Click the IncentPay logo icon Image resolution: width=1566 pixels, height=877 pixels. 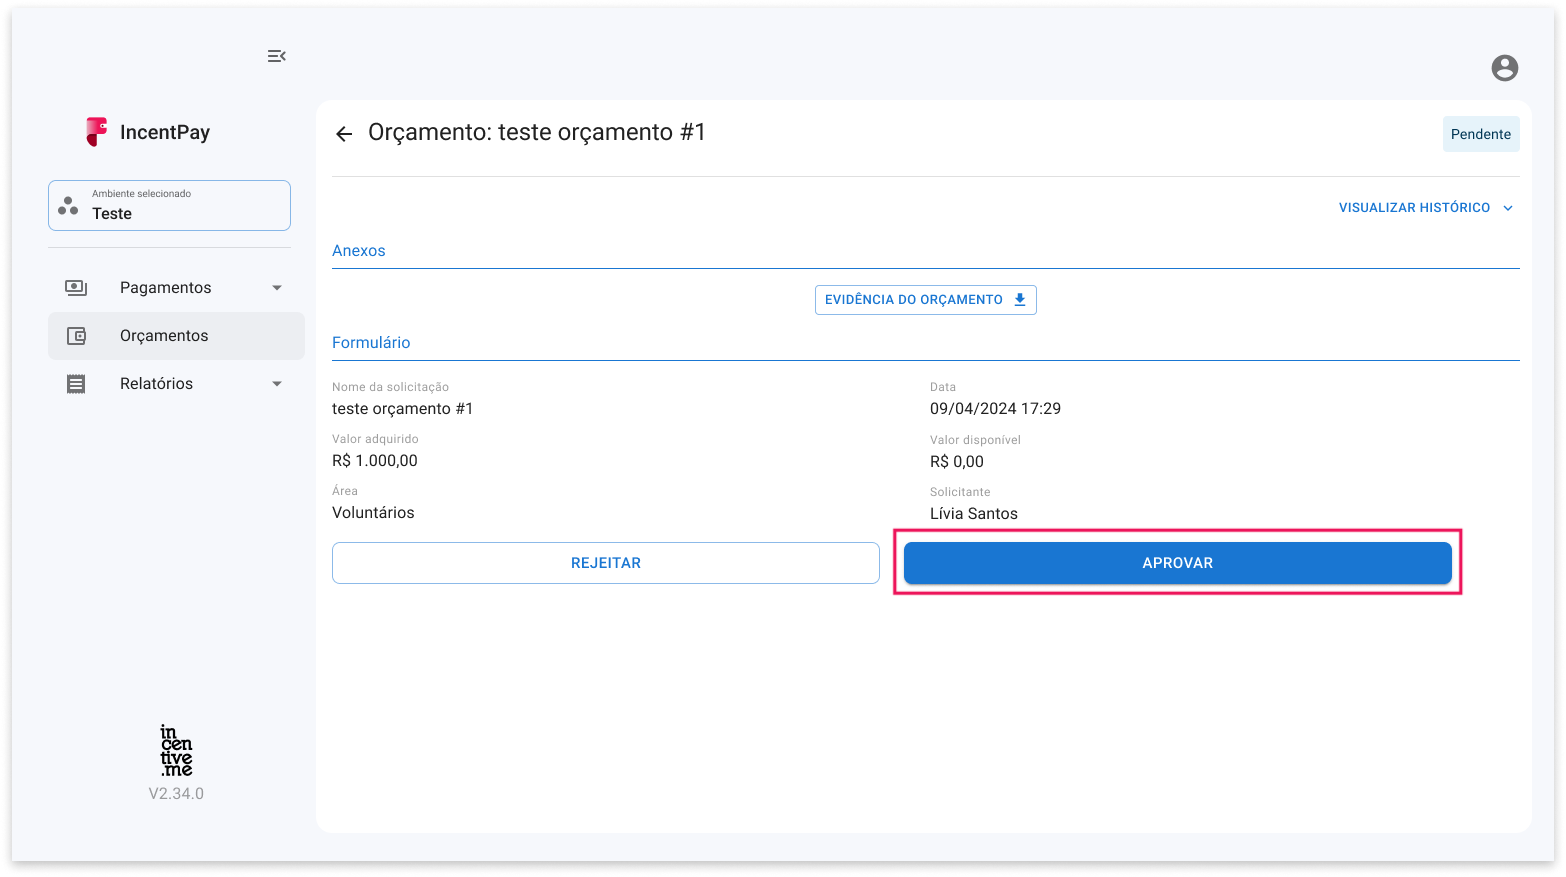(96, 132)
